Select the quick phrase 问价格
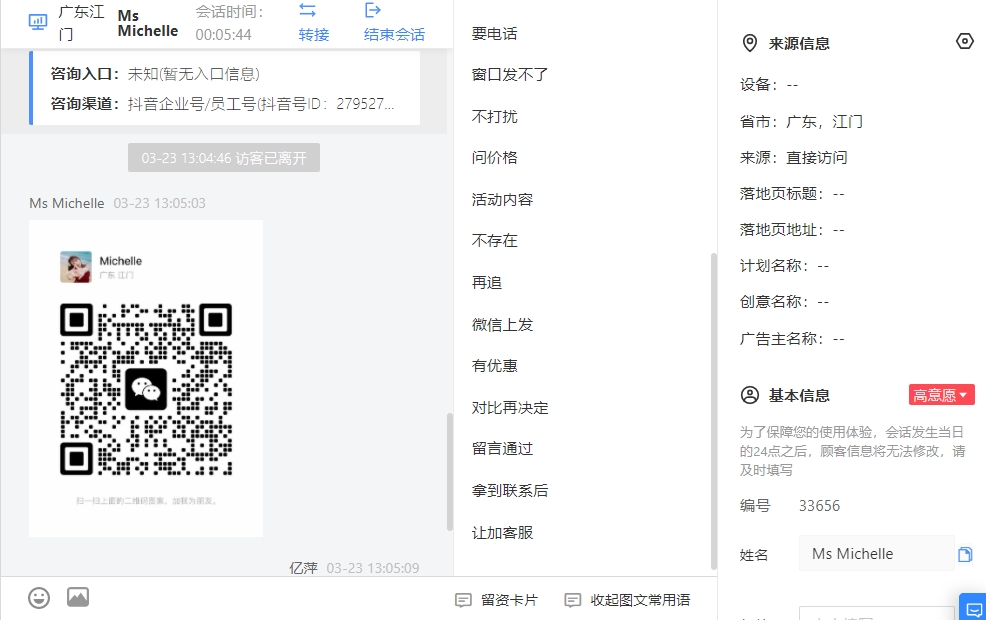Viewport: 986px width, 620px height. click(x=494, y=157)
